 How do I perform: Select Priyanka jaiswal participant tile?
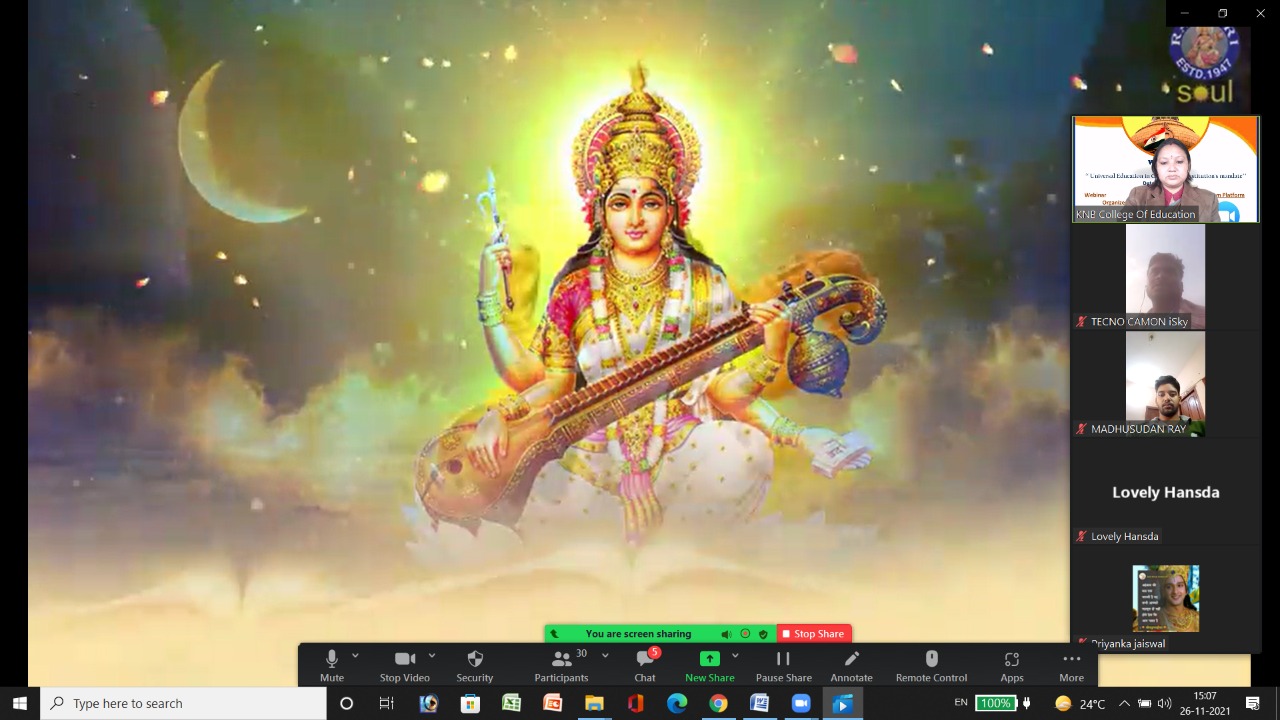[1166, 600]
